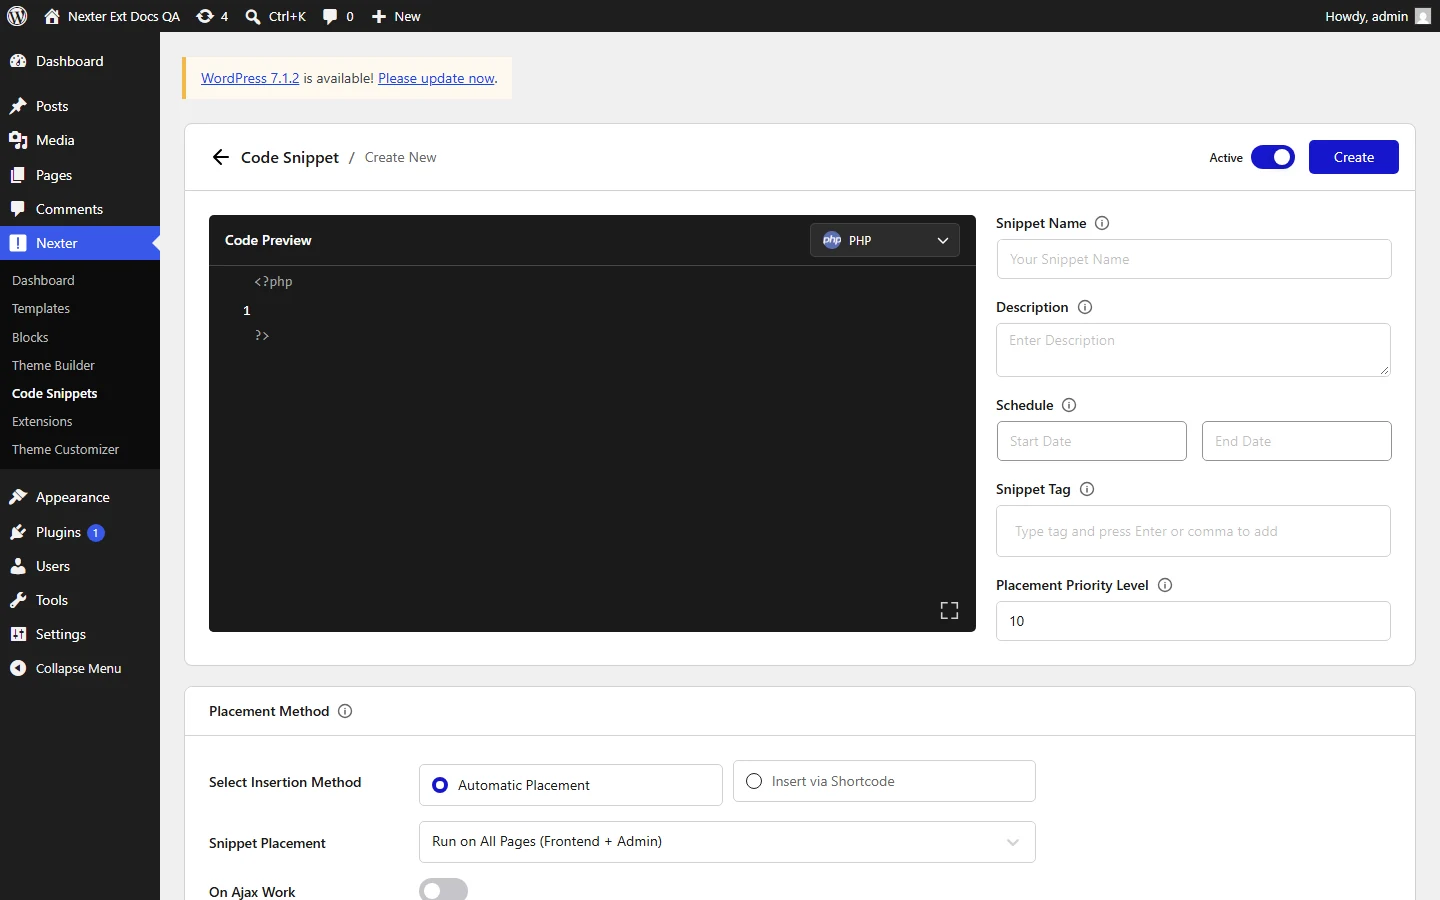Show Schedule info tooltip icon

click(1069, 405)
